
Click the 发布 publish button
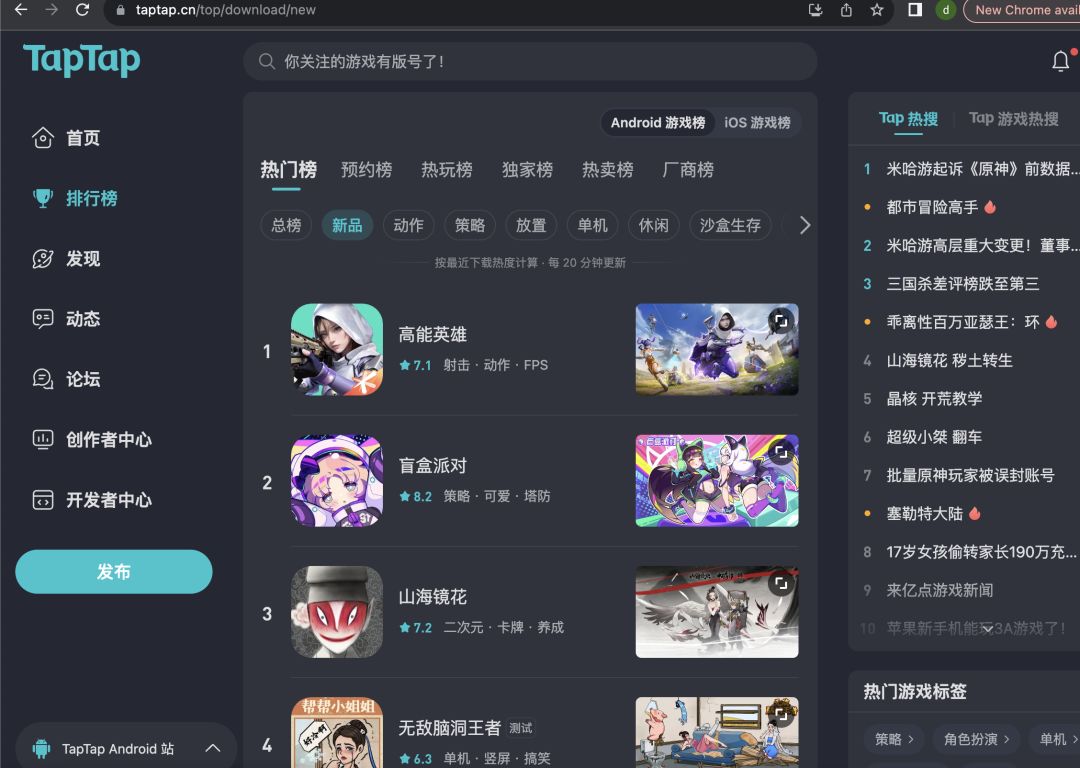[114, 572]
